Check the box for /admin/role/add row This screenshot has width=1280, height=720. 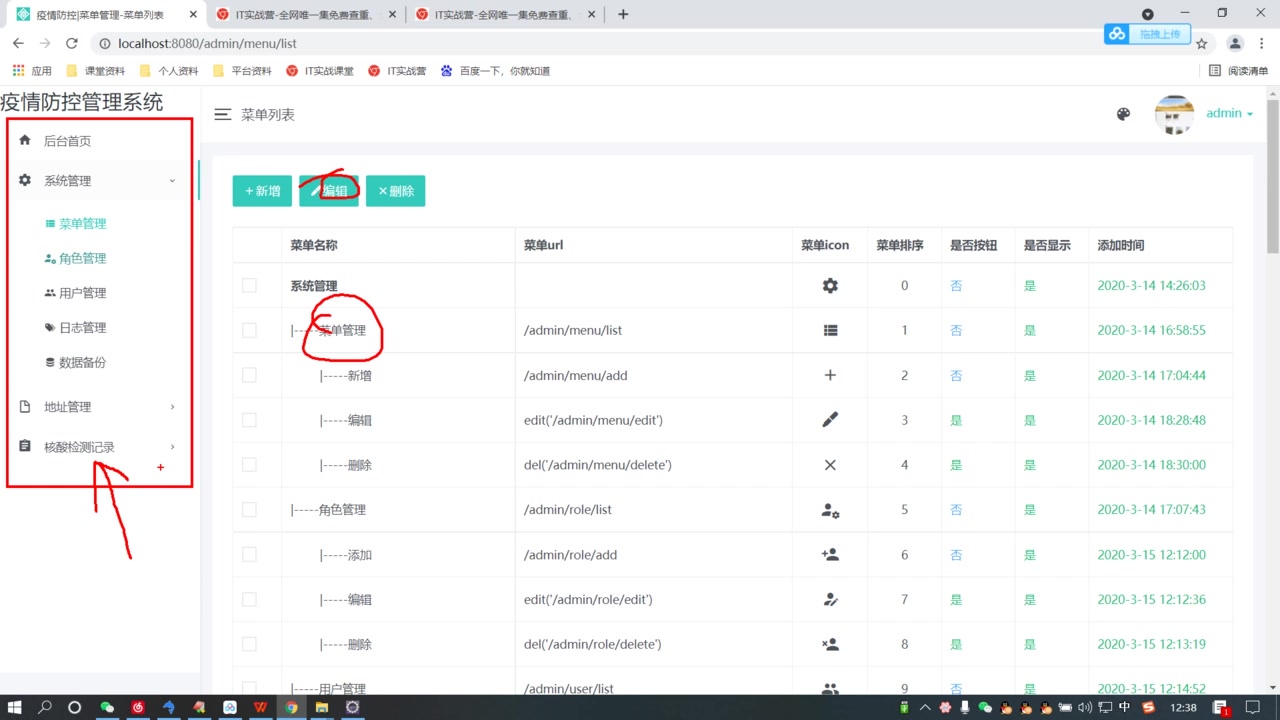[x=249, y=554]
